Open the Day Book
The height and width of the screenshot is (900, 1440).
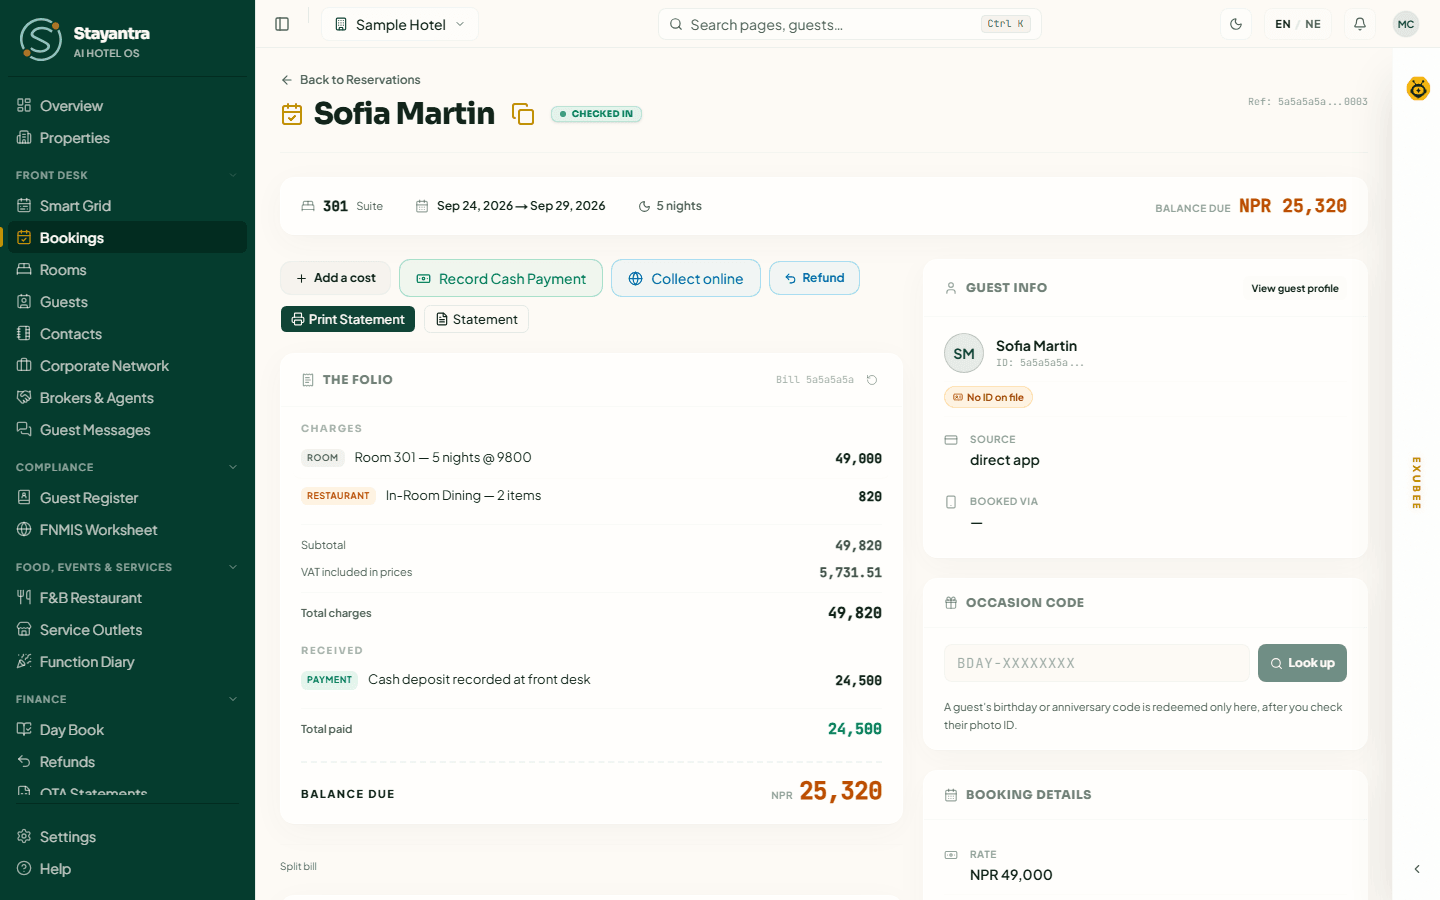127,730
